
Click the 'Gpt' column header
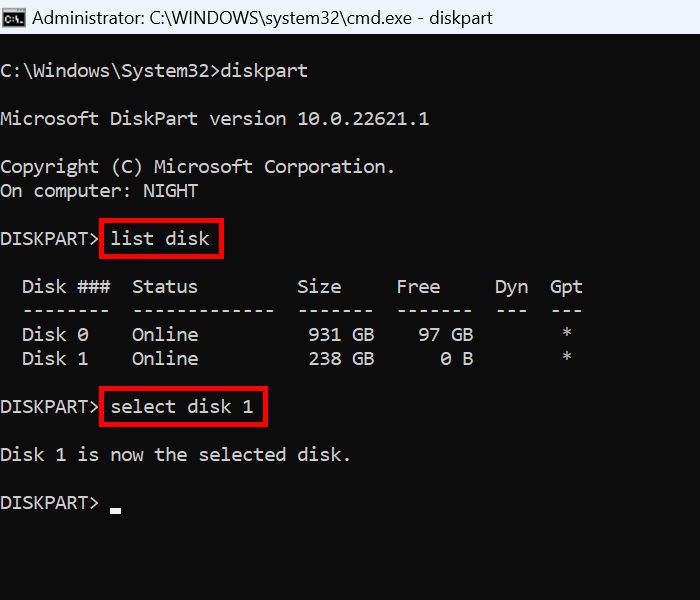click(566, 288)
